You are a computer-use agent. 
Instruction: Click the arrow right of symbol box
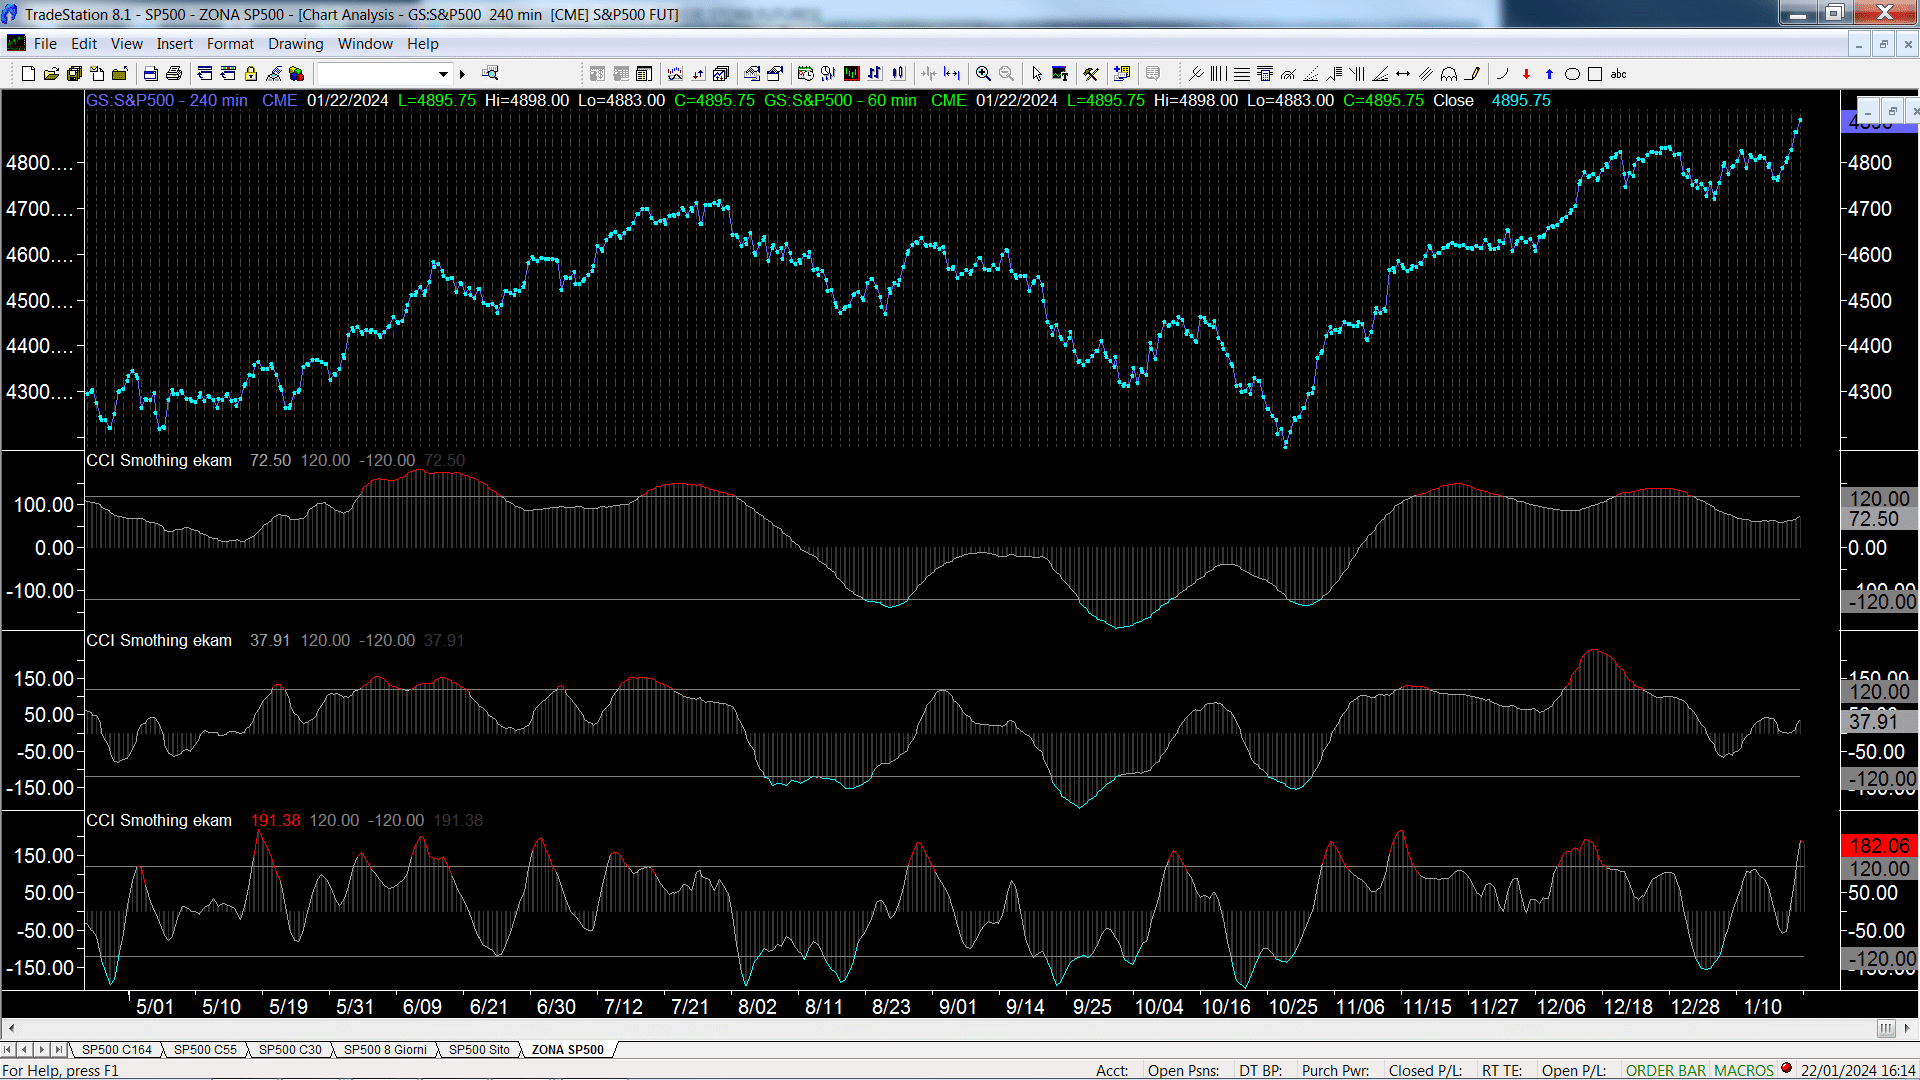point(462,74)
